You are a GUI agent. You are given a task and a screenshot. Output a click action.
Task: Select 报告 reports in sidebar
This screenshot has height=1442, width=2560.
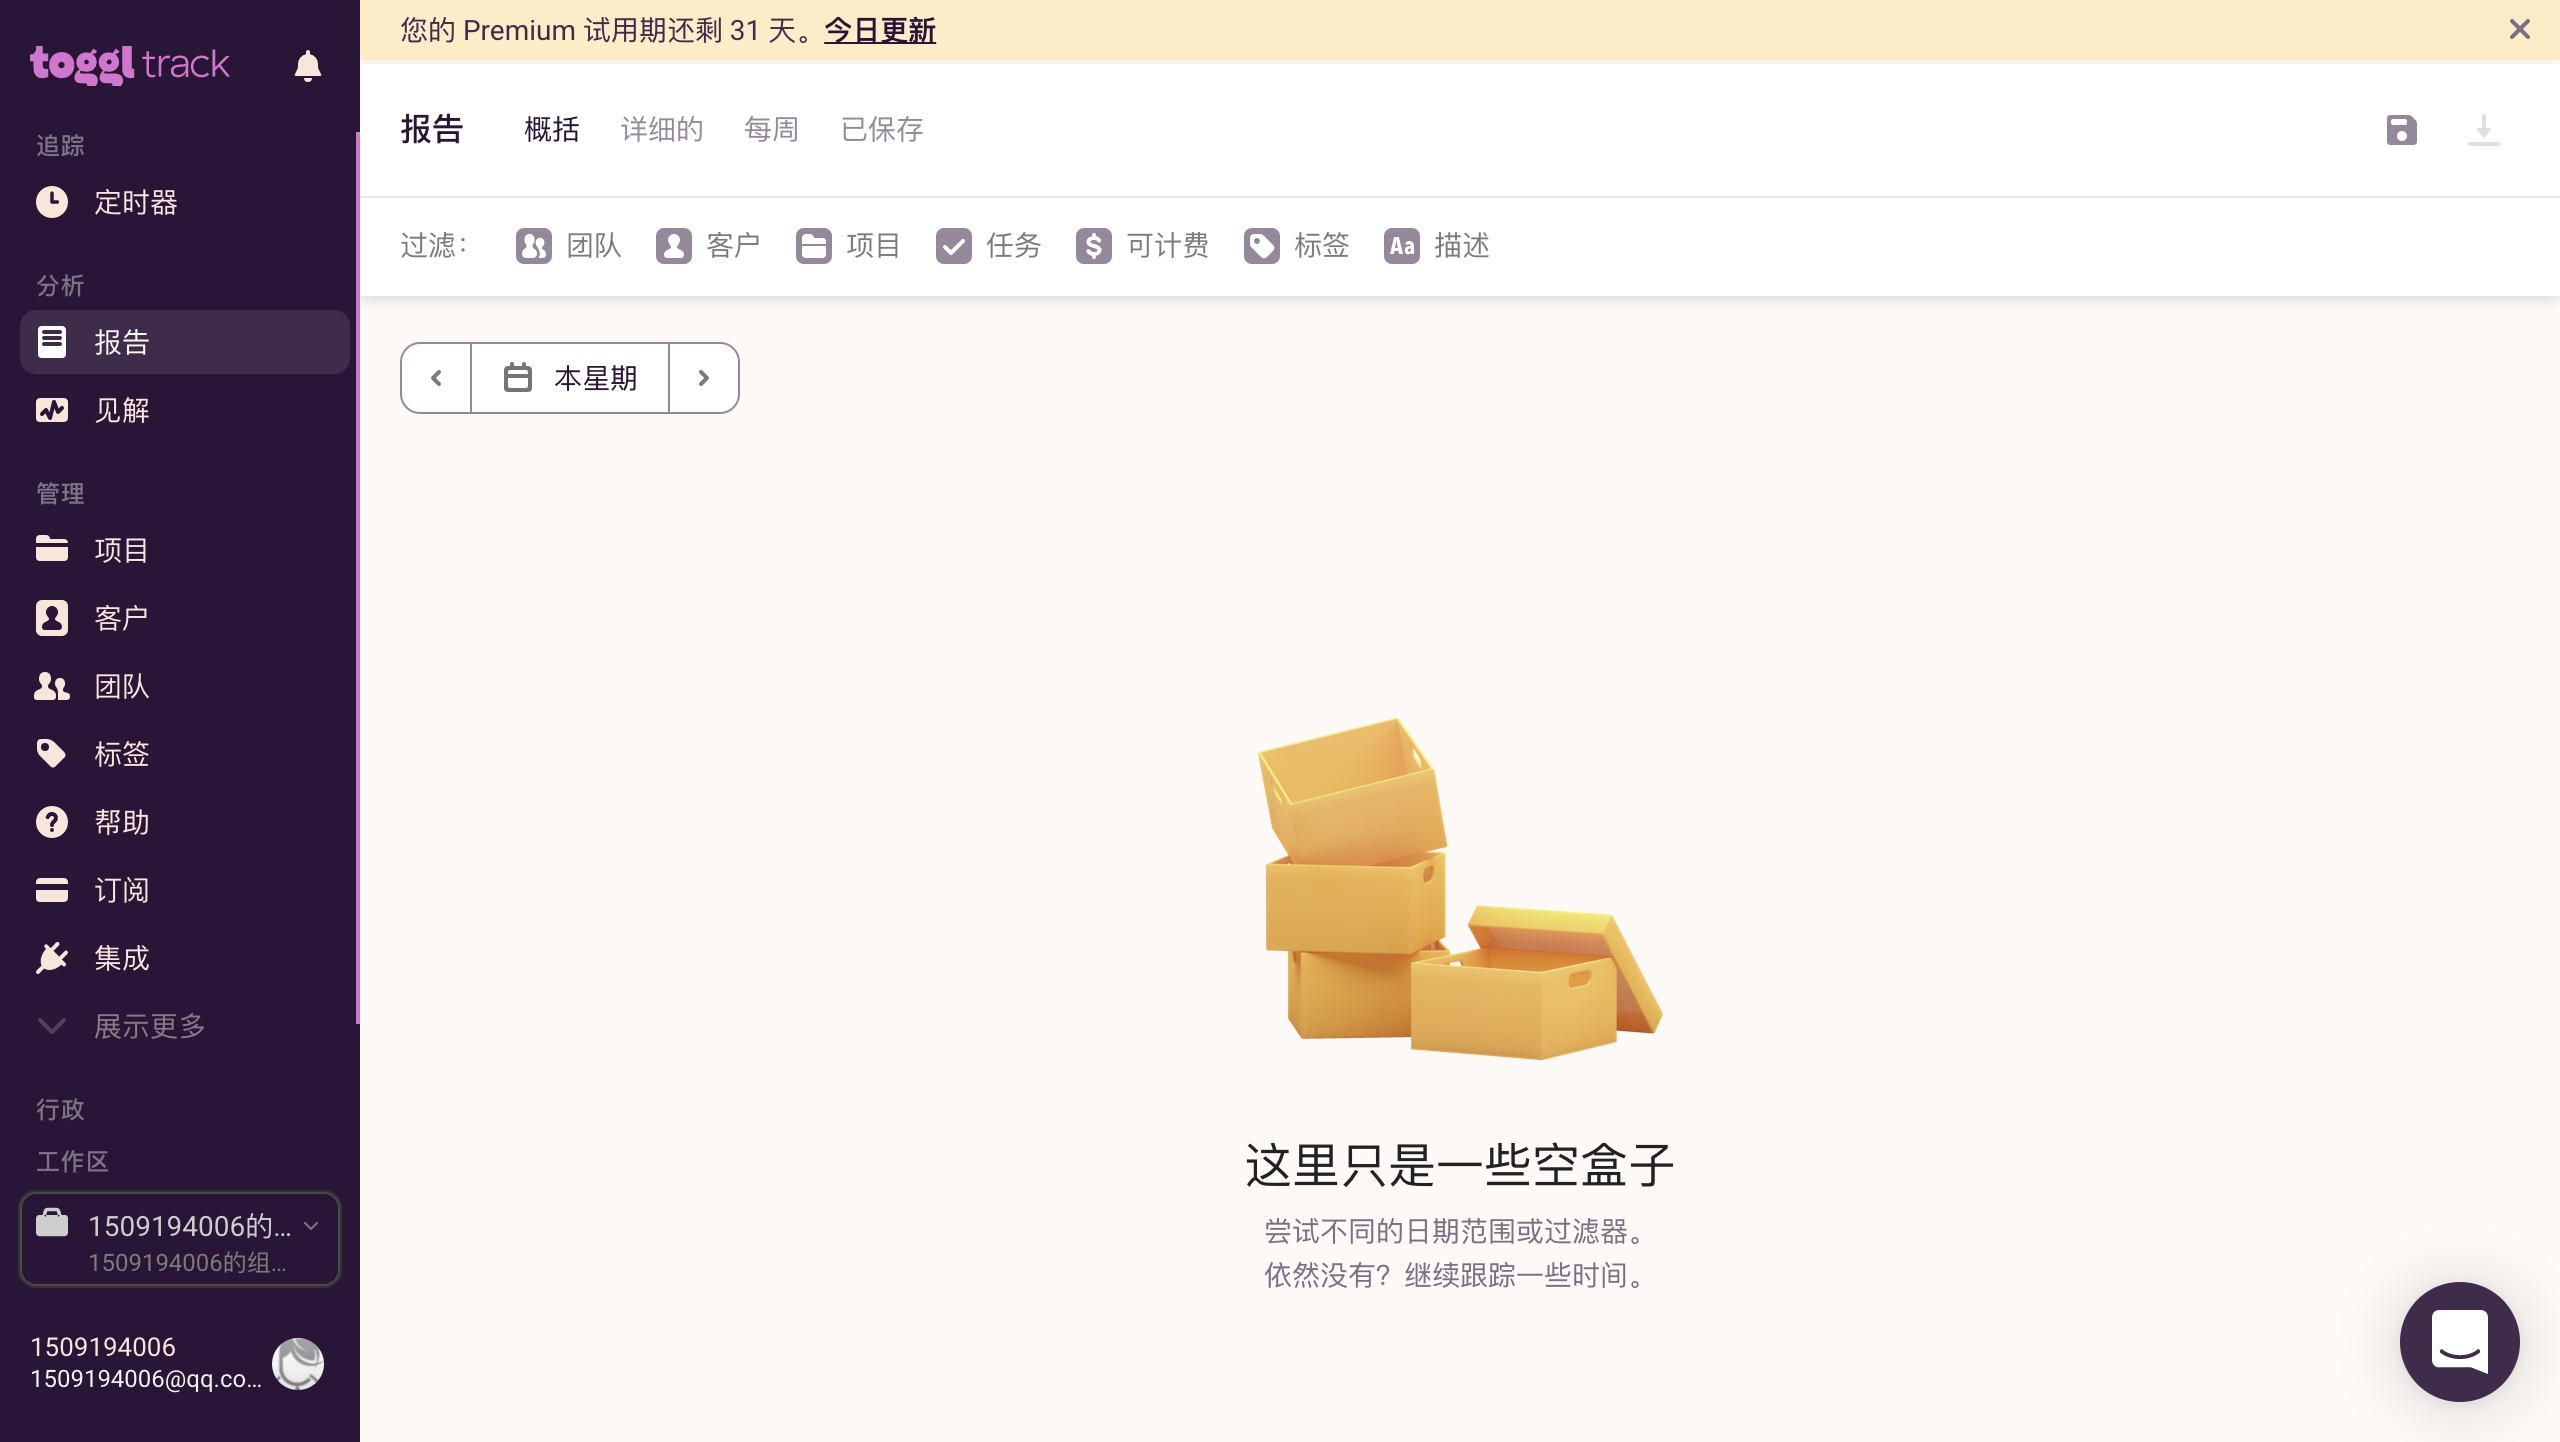[x=185, y=342]
